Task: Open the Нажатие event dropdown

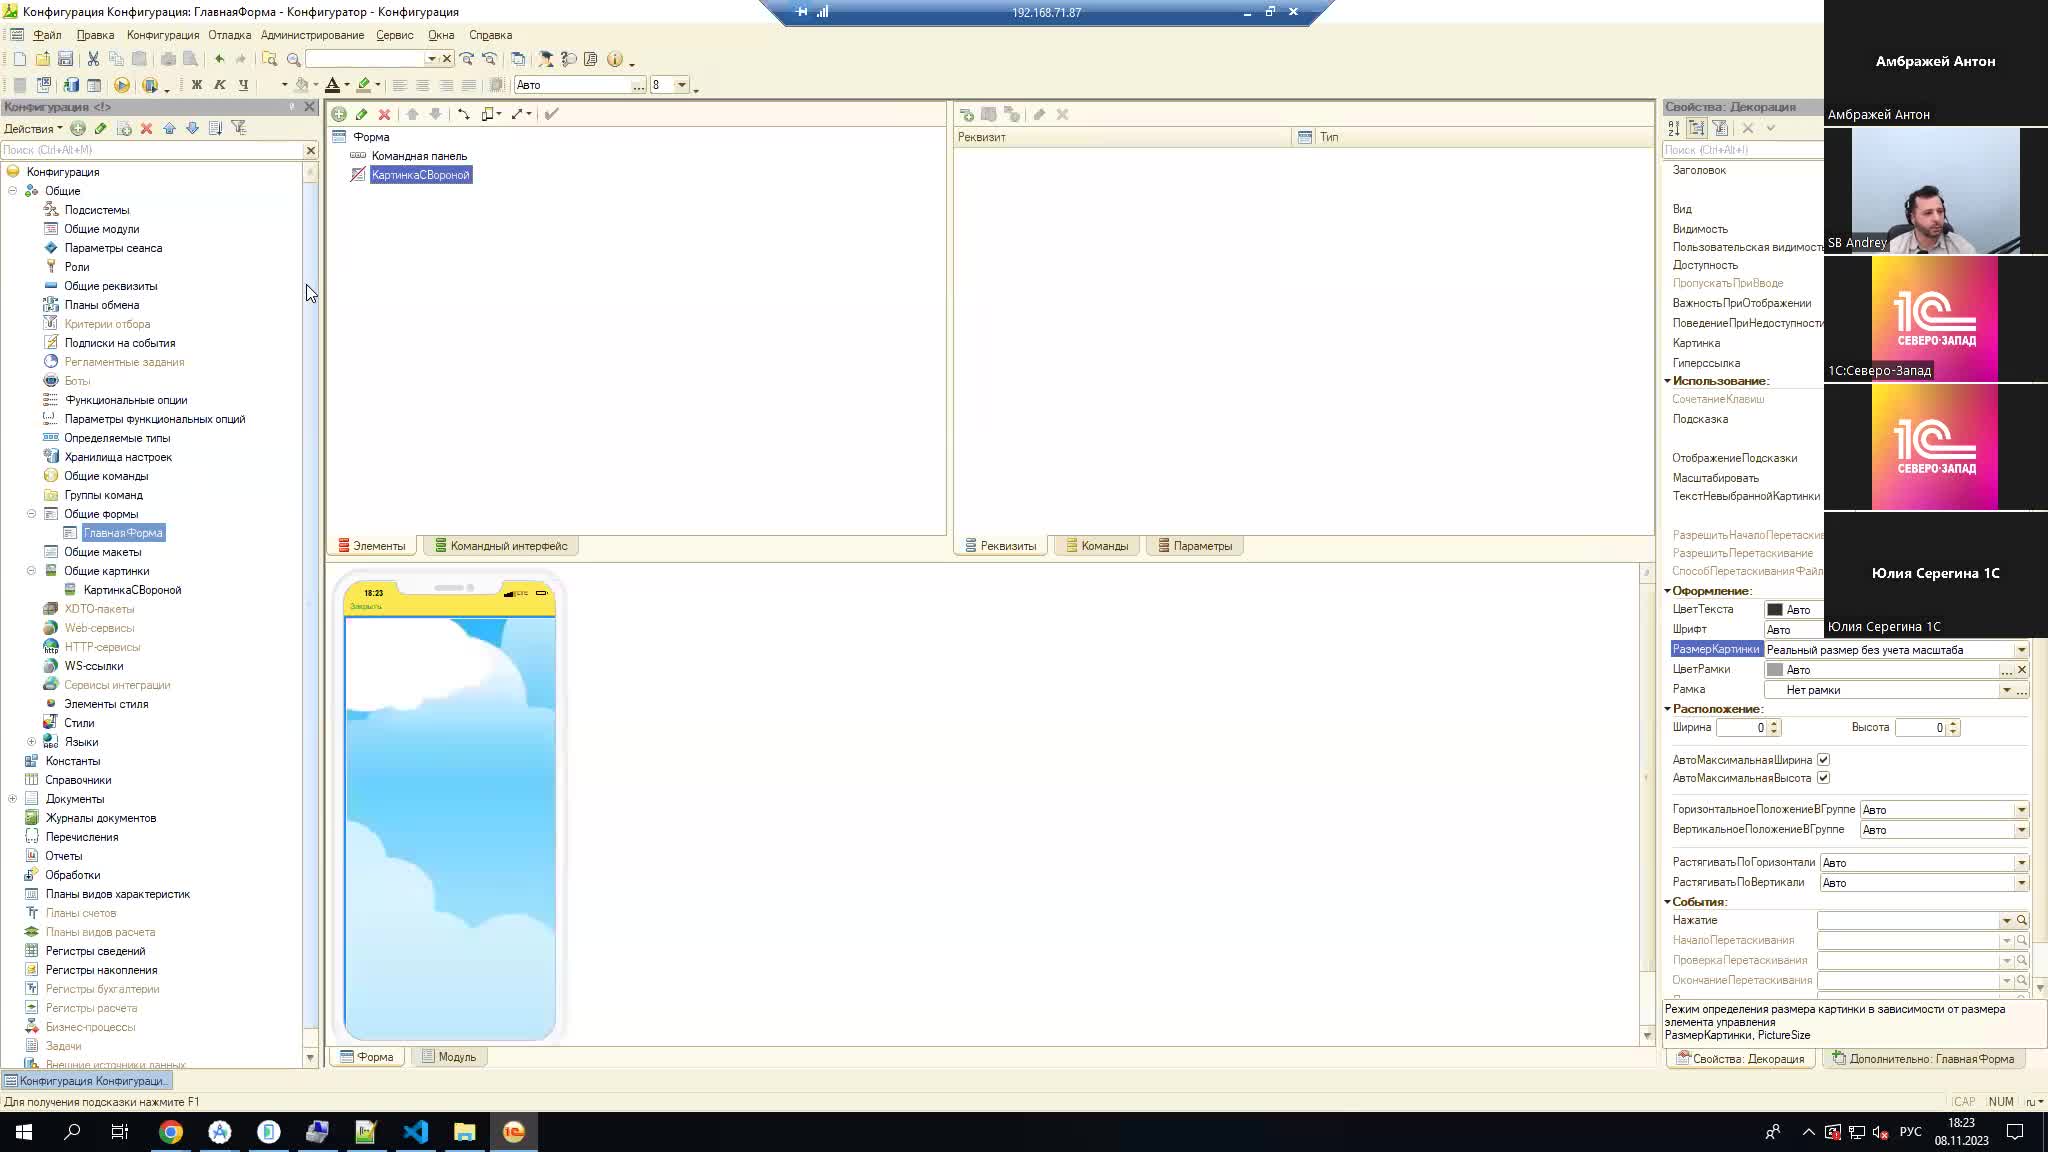Action: [2006, 921]
